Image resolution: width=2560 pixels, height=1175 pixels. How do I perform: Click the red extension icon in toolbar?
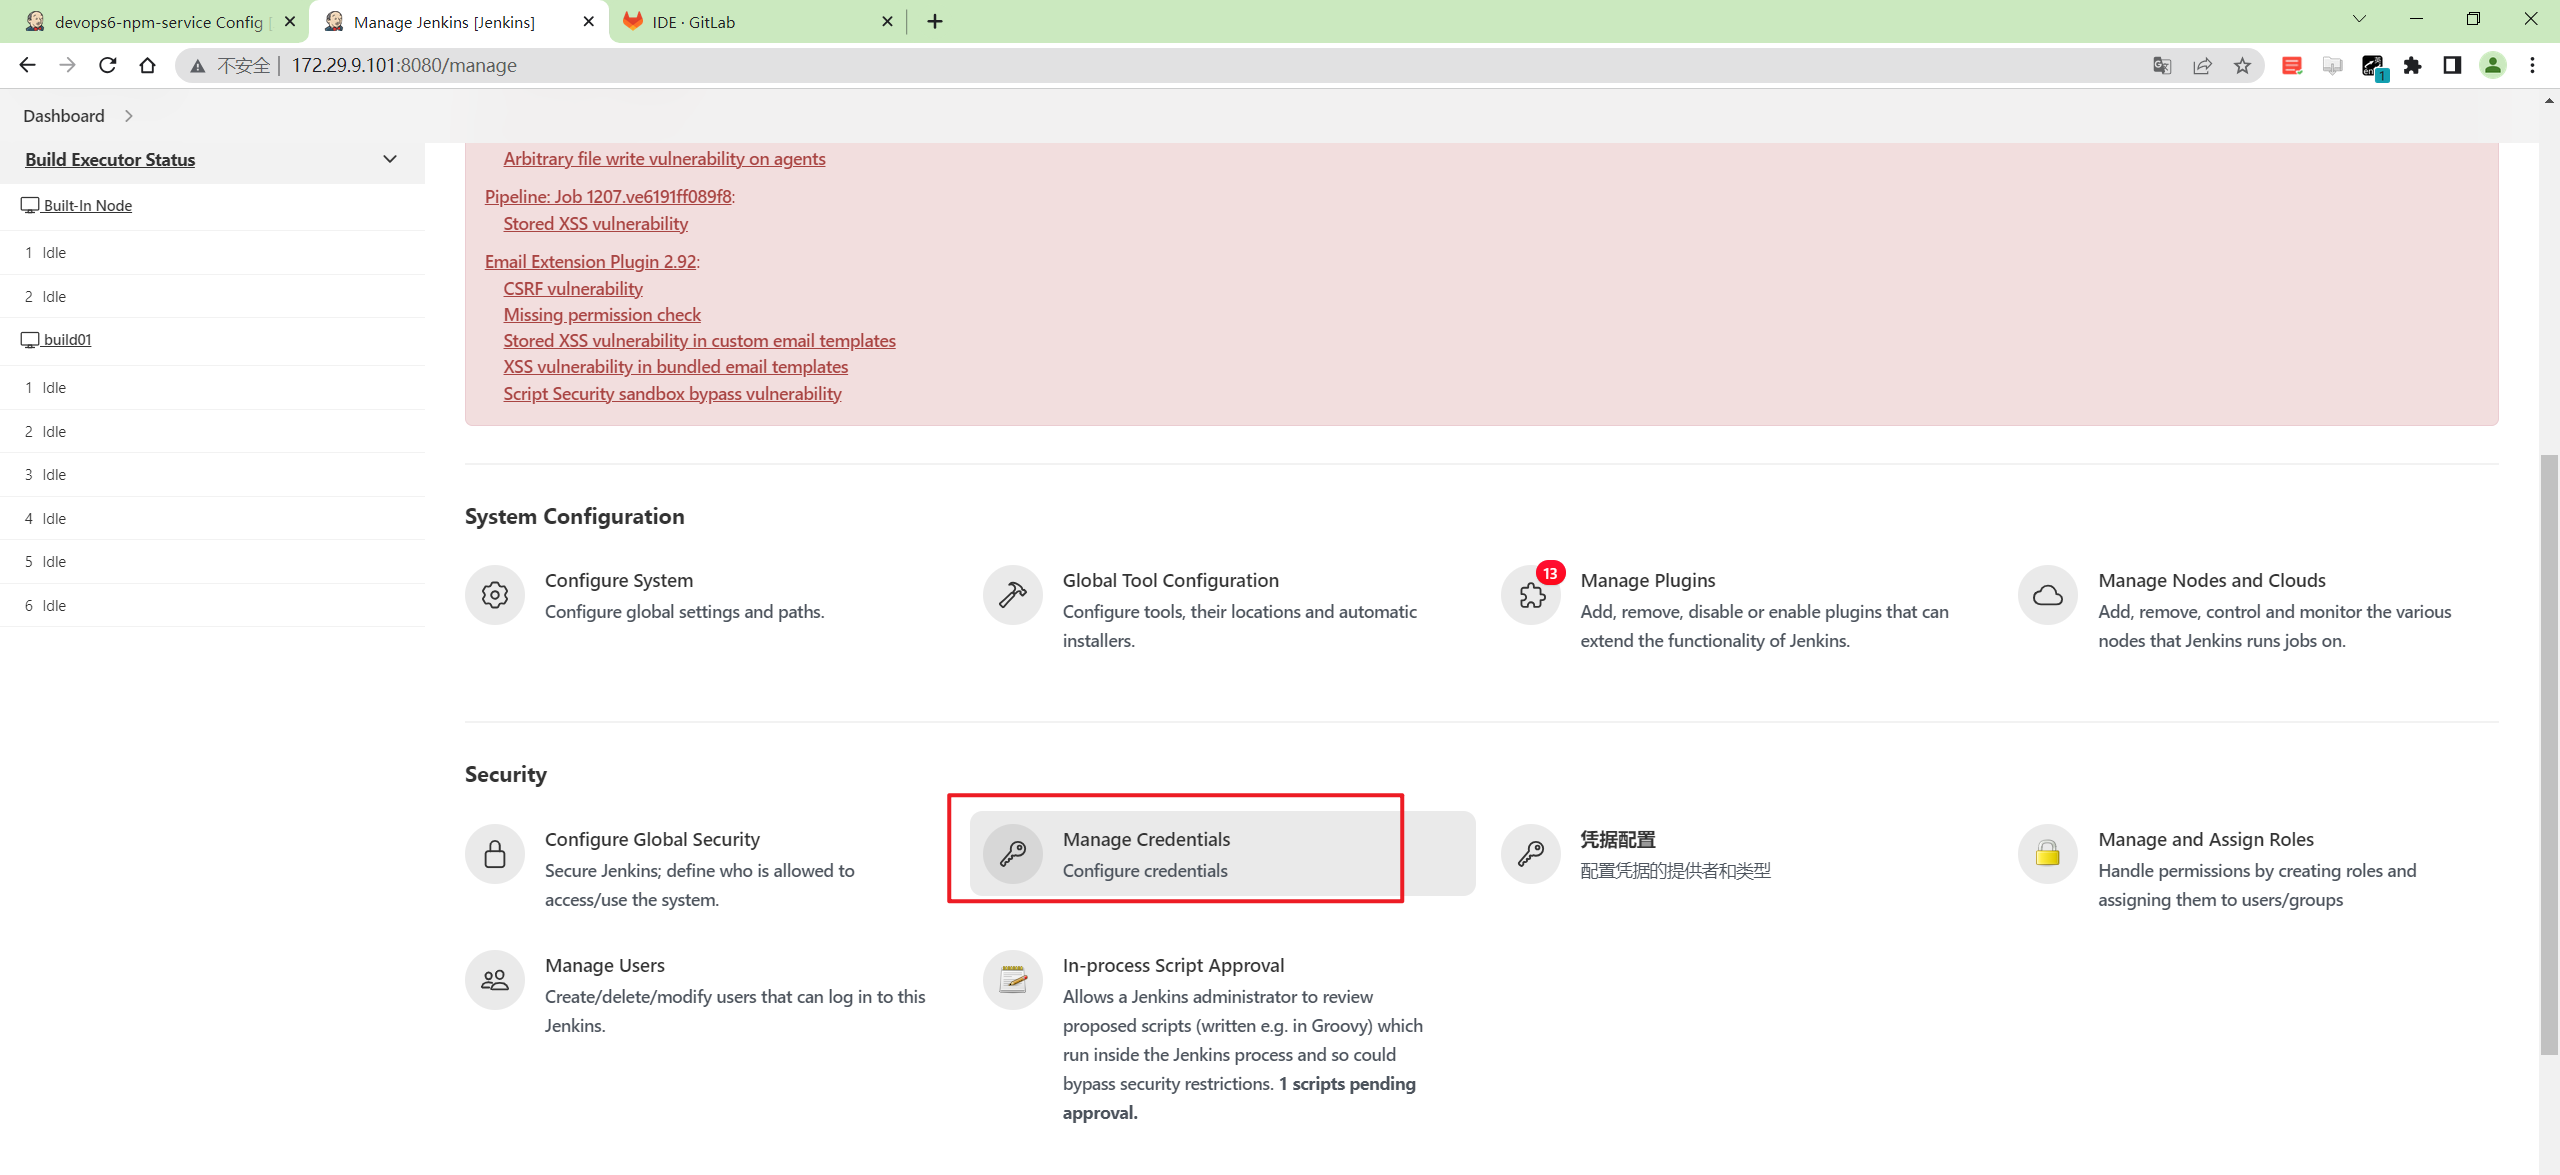pyautogui.click(x=2292, y=66)
